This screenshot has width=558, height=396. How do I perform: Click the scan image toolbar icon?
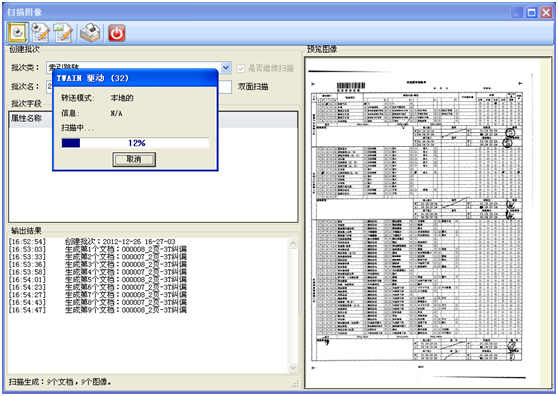point(17,33)
